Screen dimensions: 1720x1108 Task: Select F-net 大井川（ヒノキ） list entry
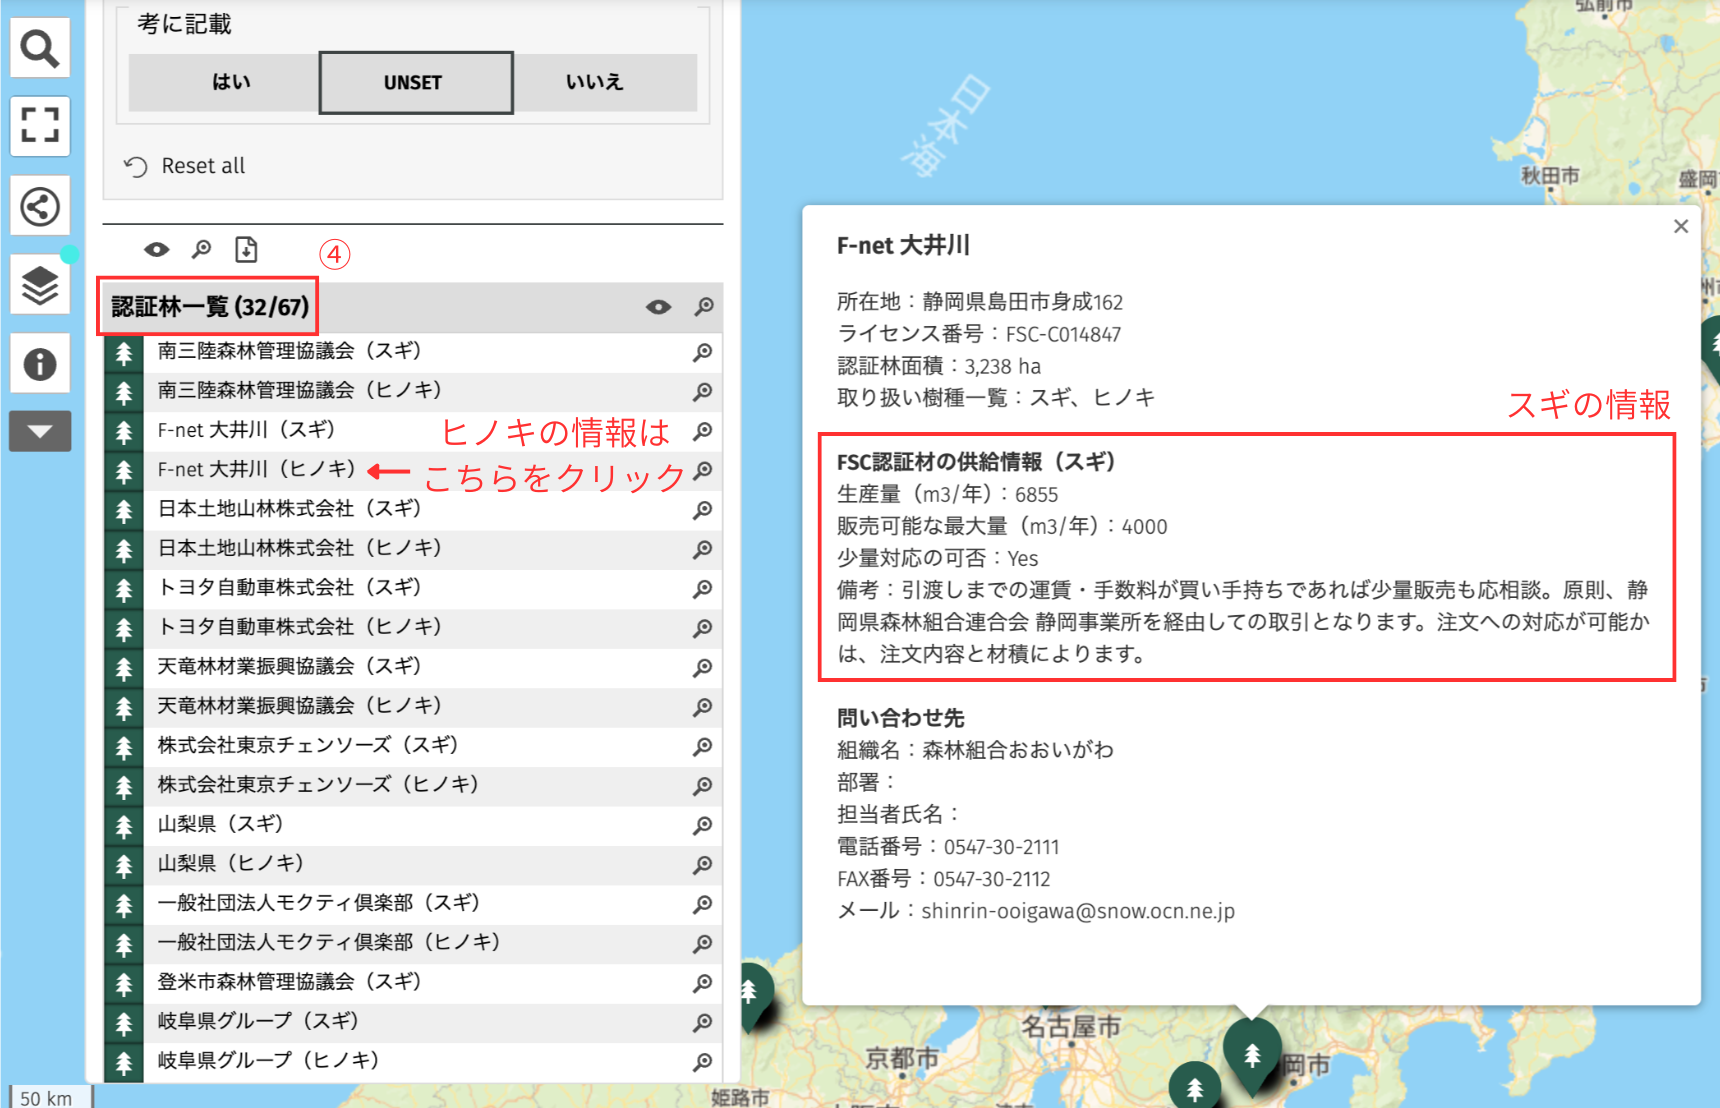256,470
